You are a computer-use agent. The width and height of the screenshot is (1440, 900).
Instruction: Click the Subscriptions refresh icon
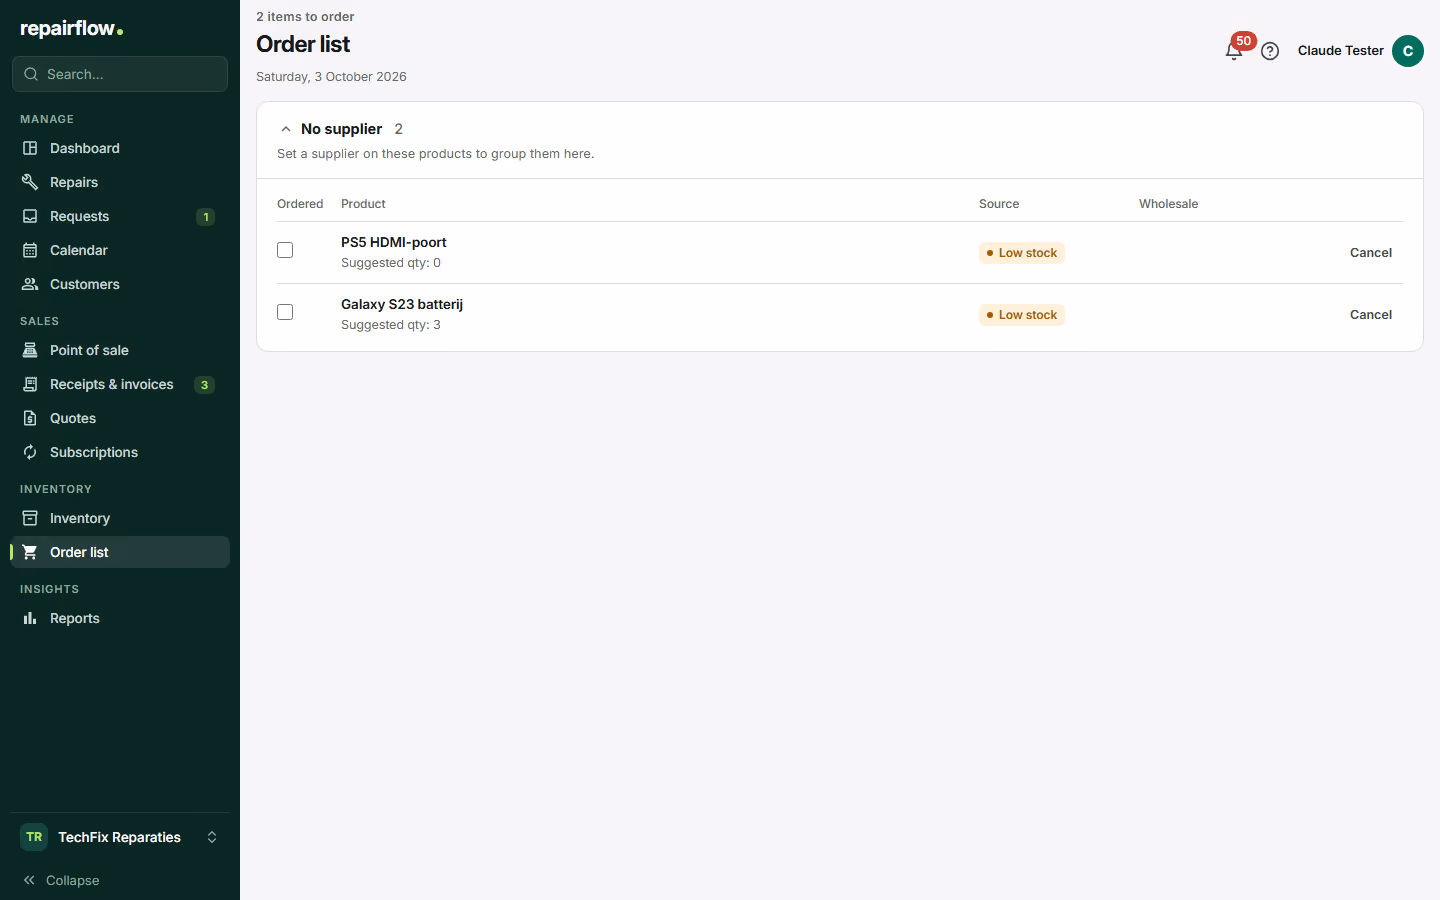click(30, 452)
